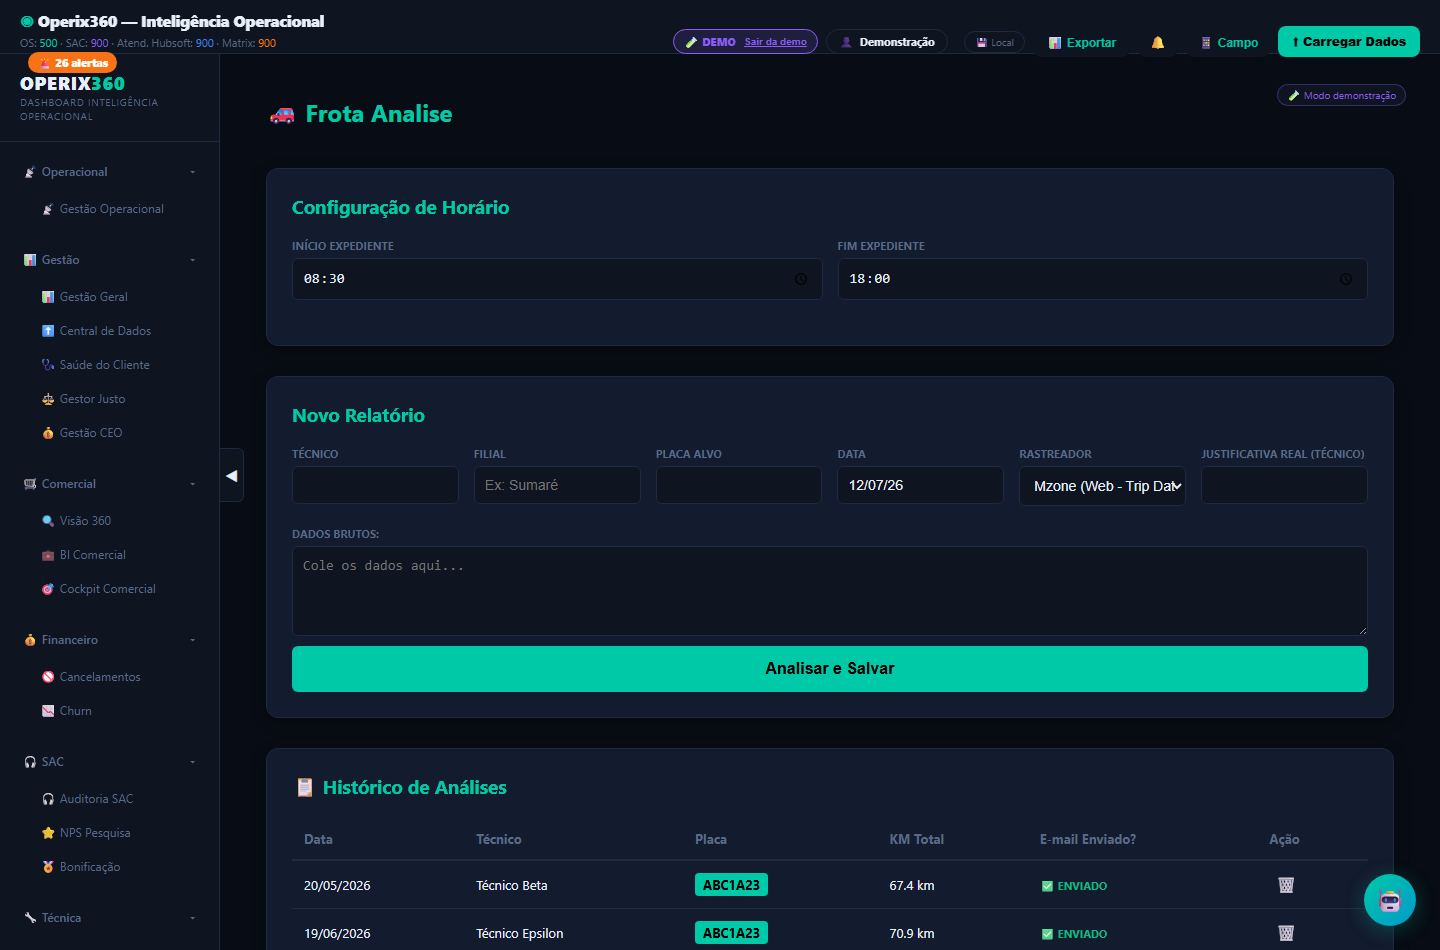Open the chatbot assistant bubble
The width and height of the screenshot is (1440, 950).
click(x=1390, y=900)
